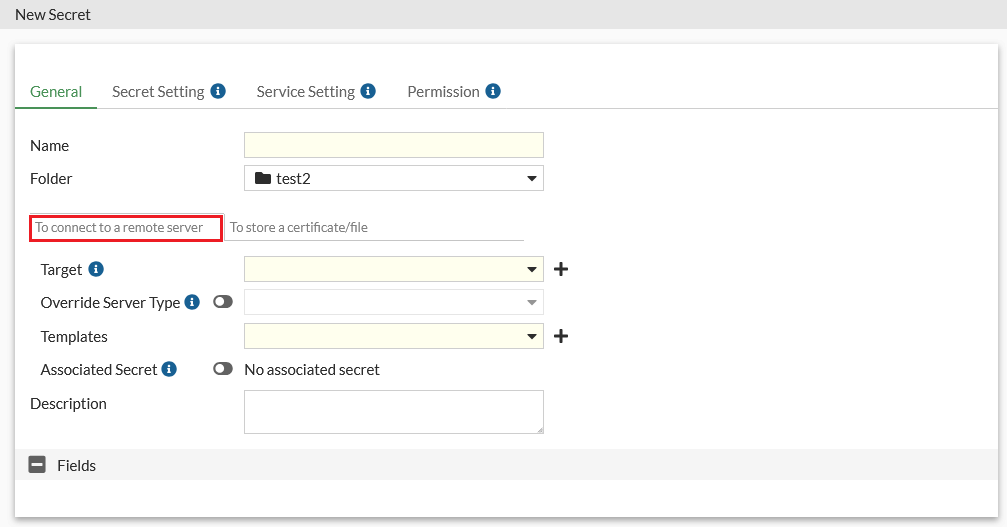This screenshot has width=1007, height=527.
Task: Enable the Associated Secret toggle
Action: coord(223,368)
